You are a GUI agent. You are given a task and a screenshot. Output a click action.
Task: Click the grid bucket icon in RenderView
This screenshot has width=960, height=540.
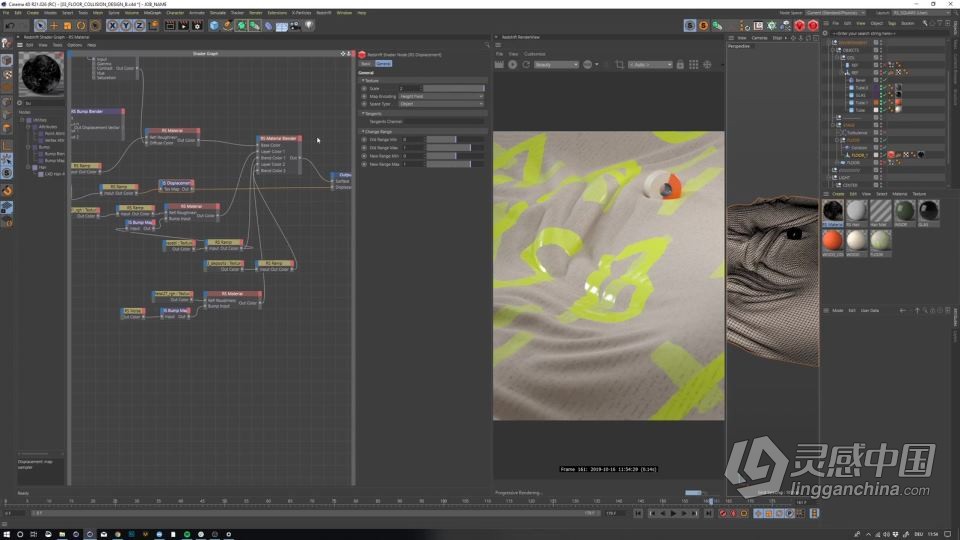click(x=694, y=64)
